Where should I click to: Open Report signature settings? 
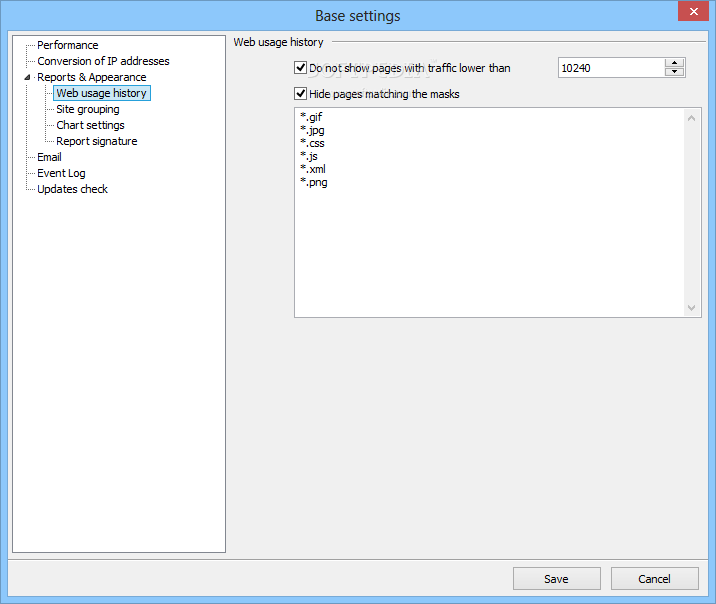[97, 141]
